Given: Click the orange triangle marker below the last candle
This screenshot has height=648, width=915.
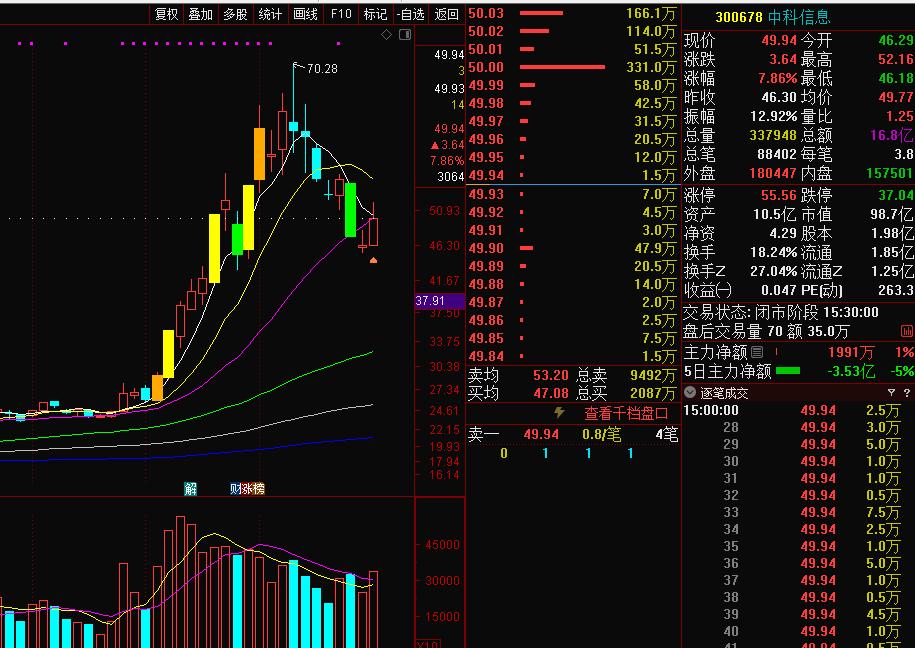Looking at the screenshot, I should 373,260.
